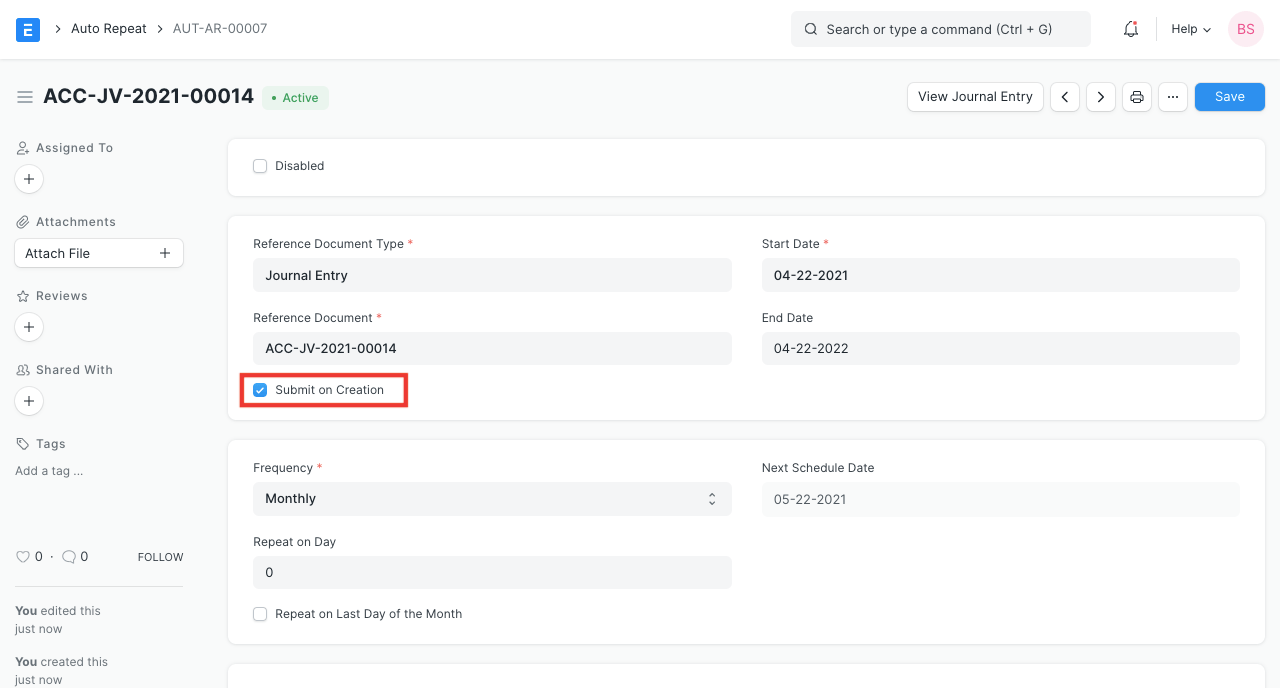Uncheck Submit on Creation

pyautogui.click(x=260, y=390)
